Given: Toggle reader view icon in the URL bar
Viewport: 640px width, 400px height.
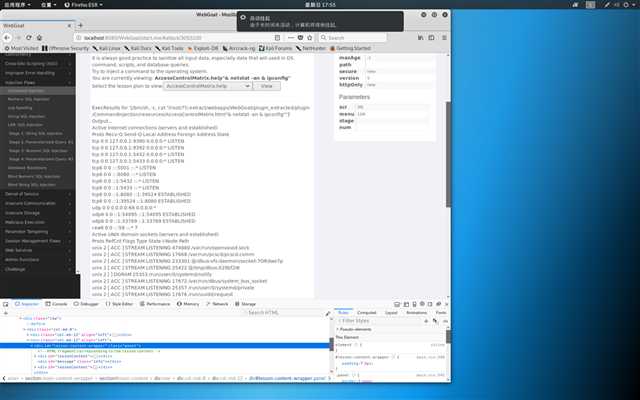Looking at the screenshot, I should pos(278,38).
